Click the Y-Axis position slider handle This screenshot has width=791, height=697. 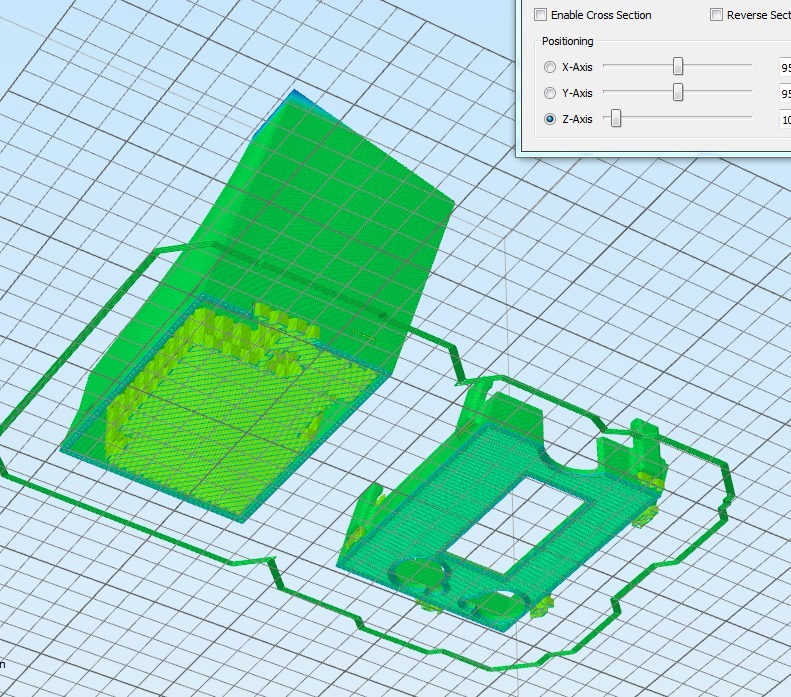tap(678, 92)
